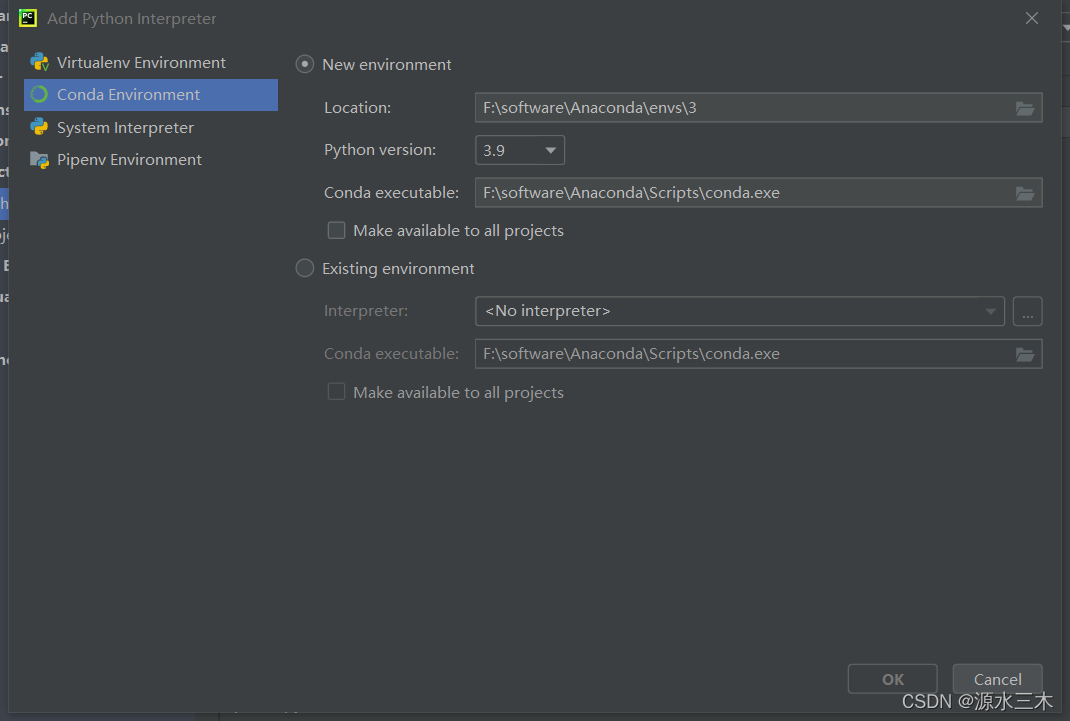This screenshot has height=721, width=1070.
Task: Browse folder icon for existing environment Conda executable
Action: pyautogui.click(x=1024, y=355)
